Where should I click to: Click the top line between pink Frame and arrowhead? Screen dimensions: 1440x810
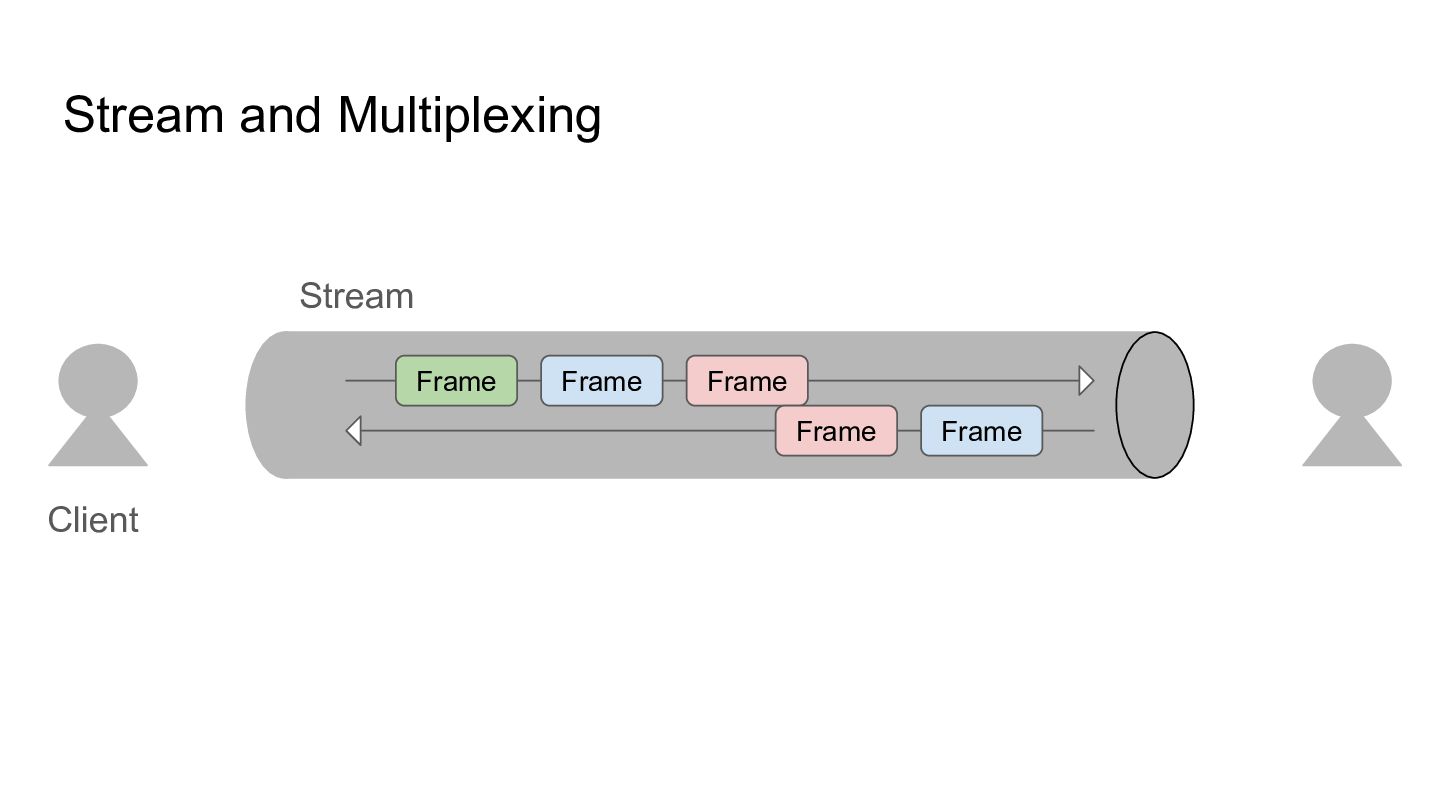(x=940, y=381)
